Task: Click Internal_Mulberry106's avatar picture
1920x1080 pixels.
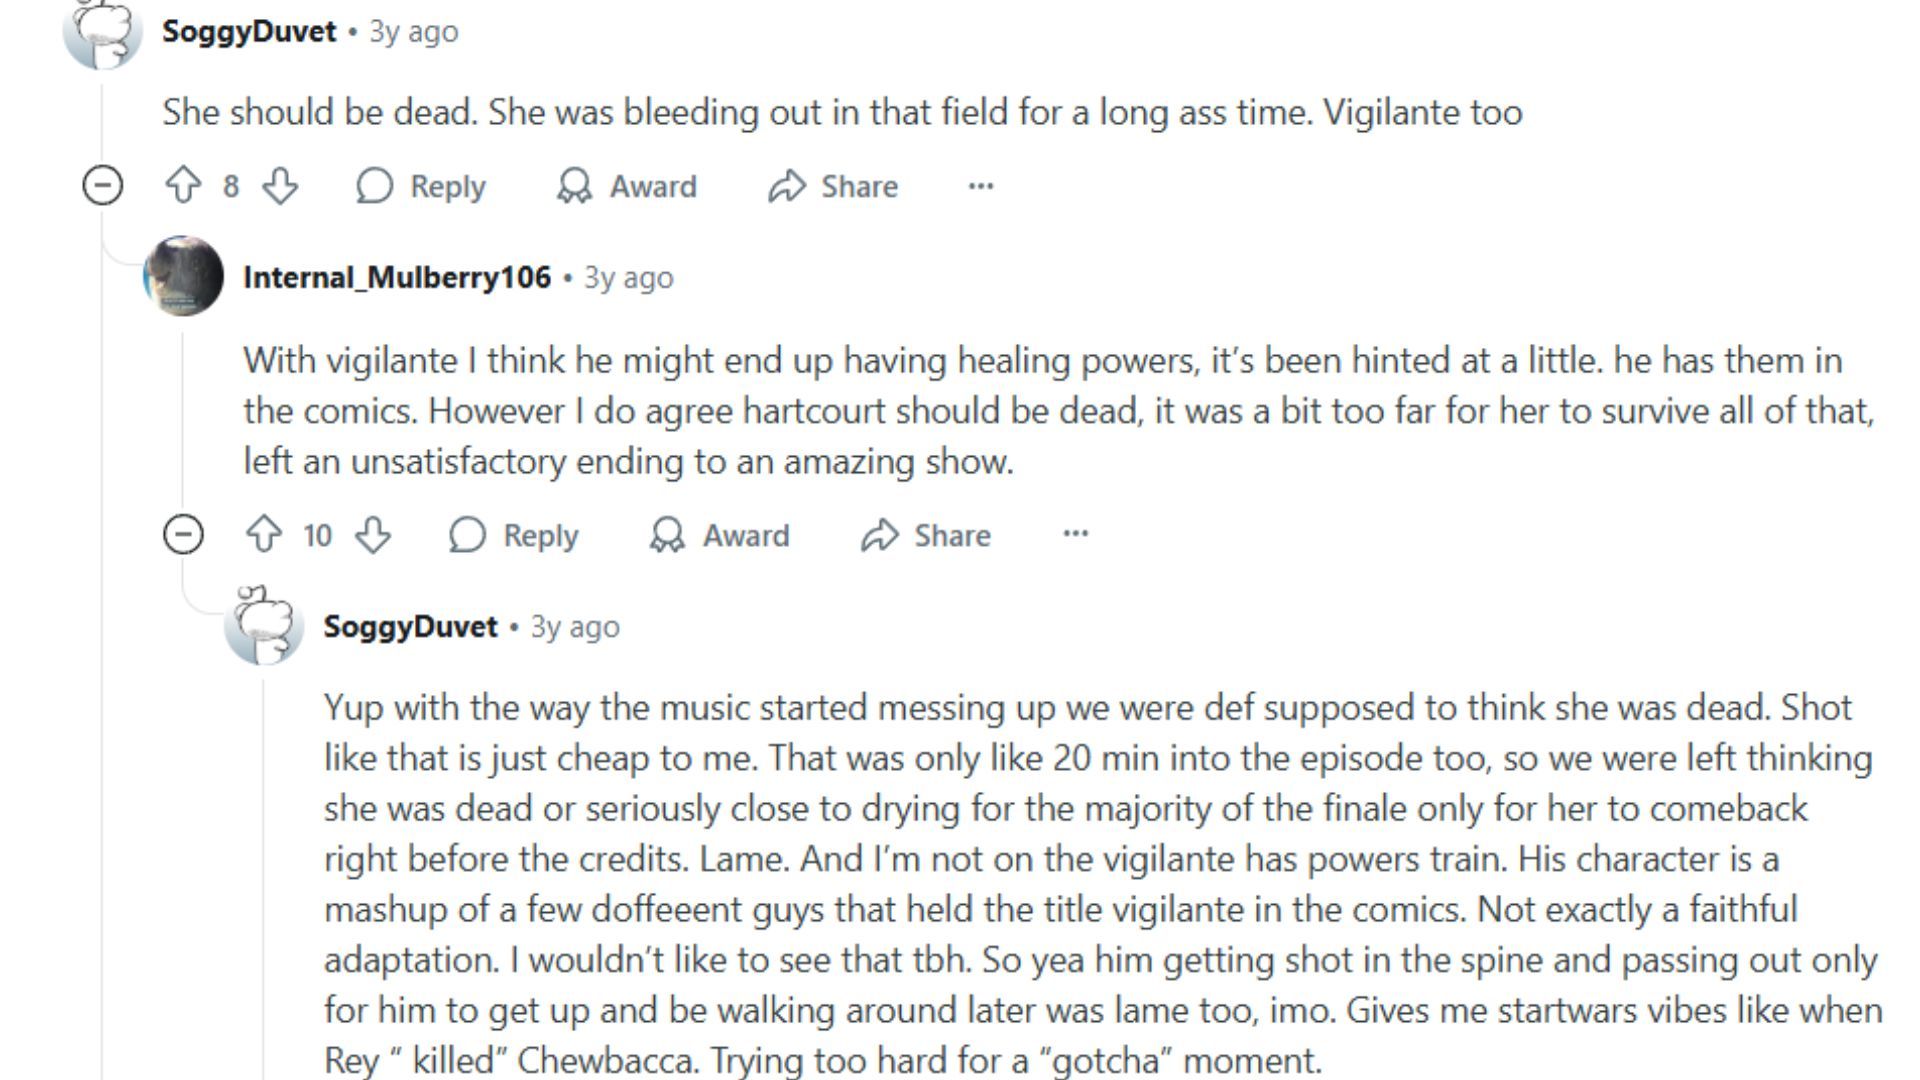Action: (x=183, y=276)
